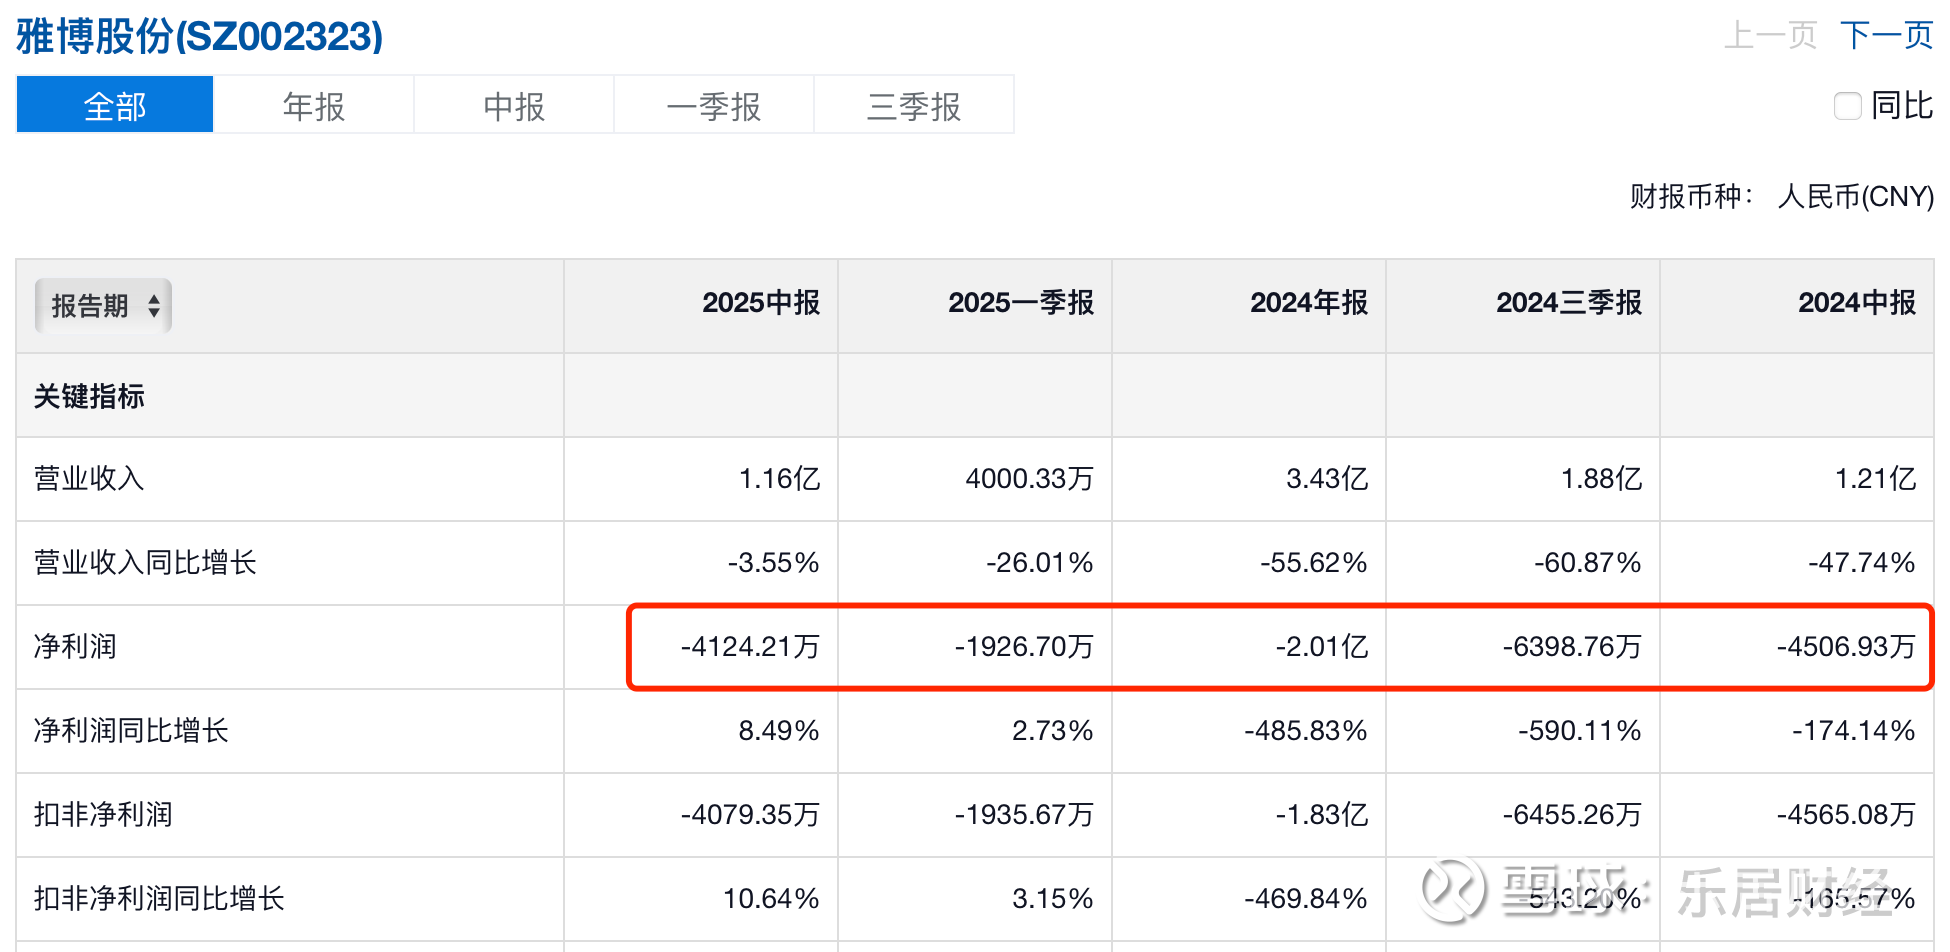Click value -1.83亿
The width and height of the screenshot is (1950, 952).
(x=1322, y=815)
